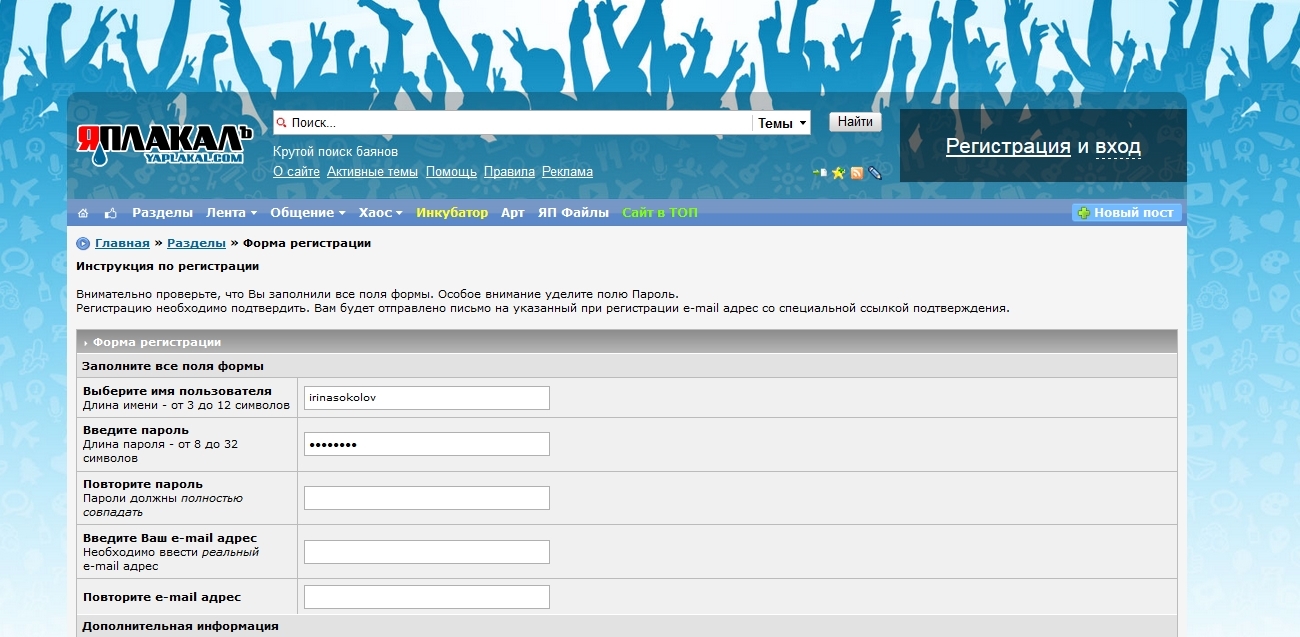The height and width of the screenshot is (637, 1300).
Task: Expand the Хаос dropdown menu
Action: pos(380,213)
